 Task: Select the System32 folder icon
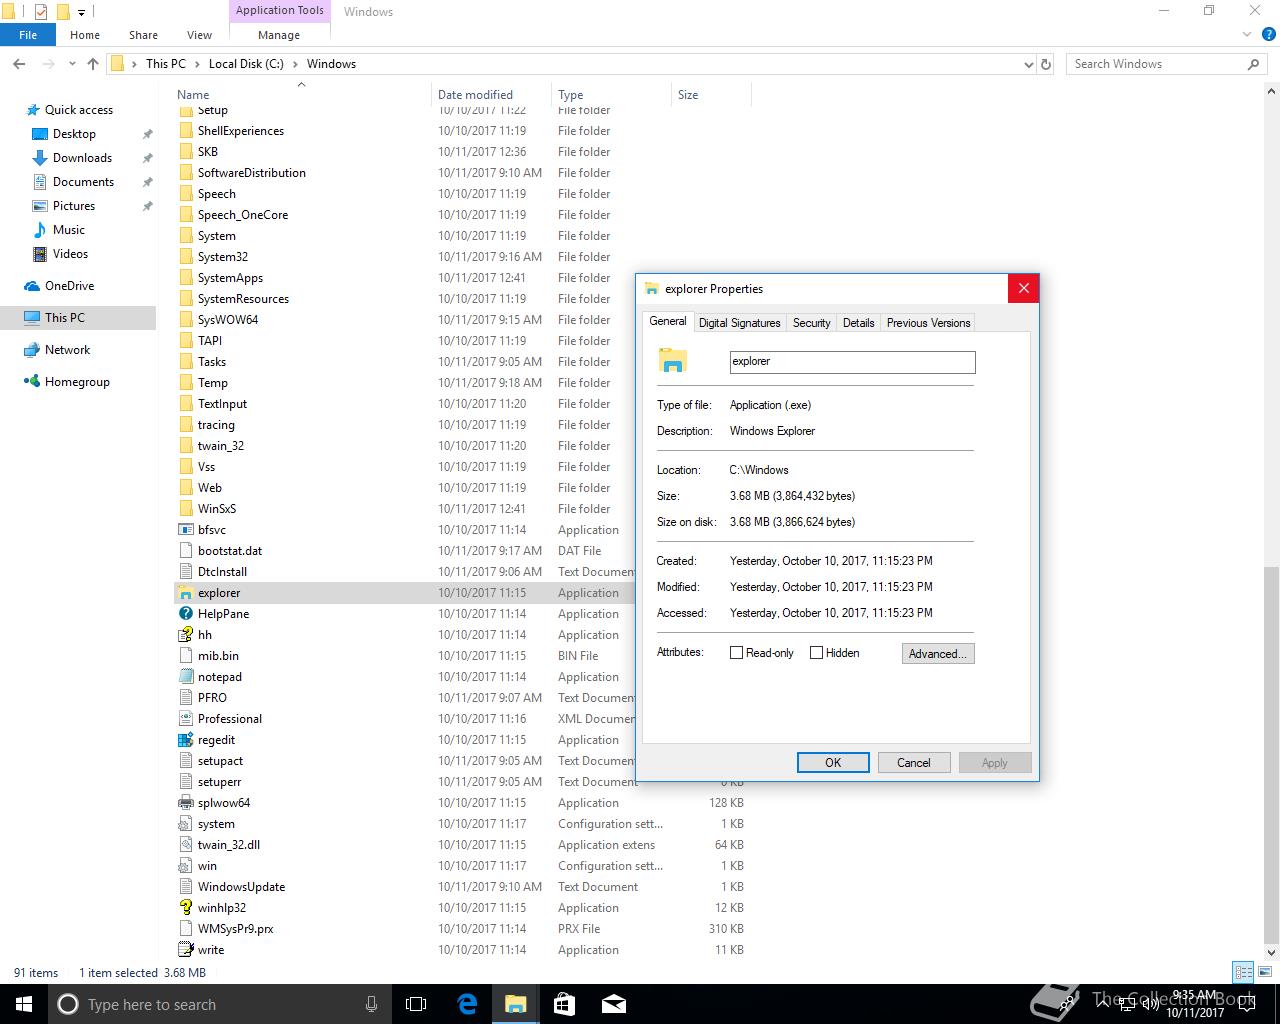(186, 257)
